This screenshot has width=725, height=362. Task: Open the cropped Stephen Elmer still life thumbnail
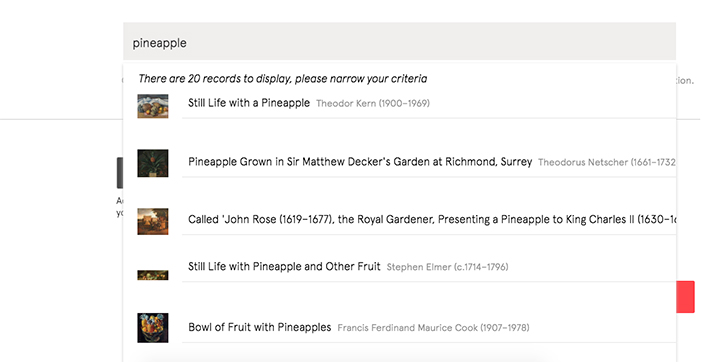point(153,275)
